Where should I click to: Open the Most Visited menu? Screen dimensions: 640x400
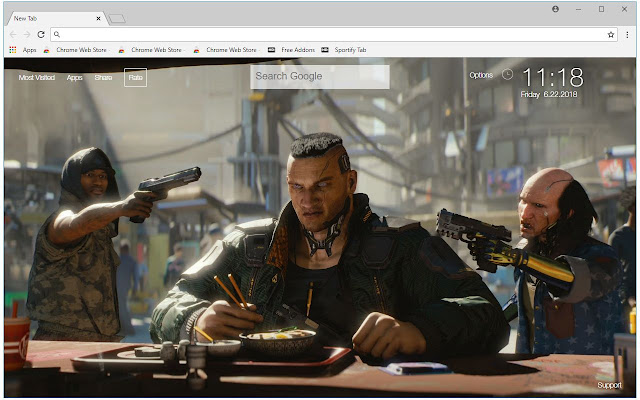click(37, 78)
